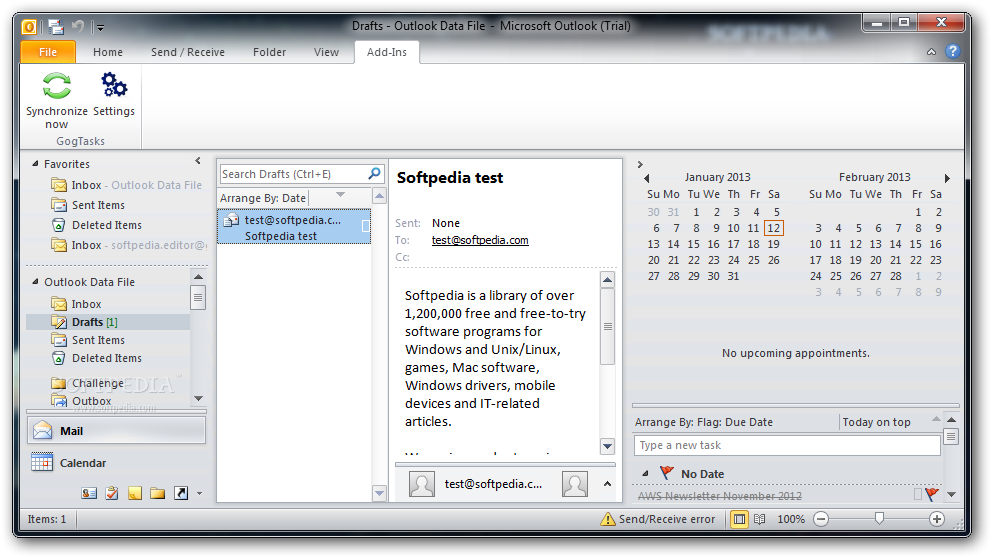Go to previous month in calendar
This screenshot has height=558, width=992.
pyautogui.click(x=647, y=178)
